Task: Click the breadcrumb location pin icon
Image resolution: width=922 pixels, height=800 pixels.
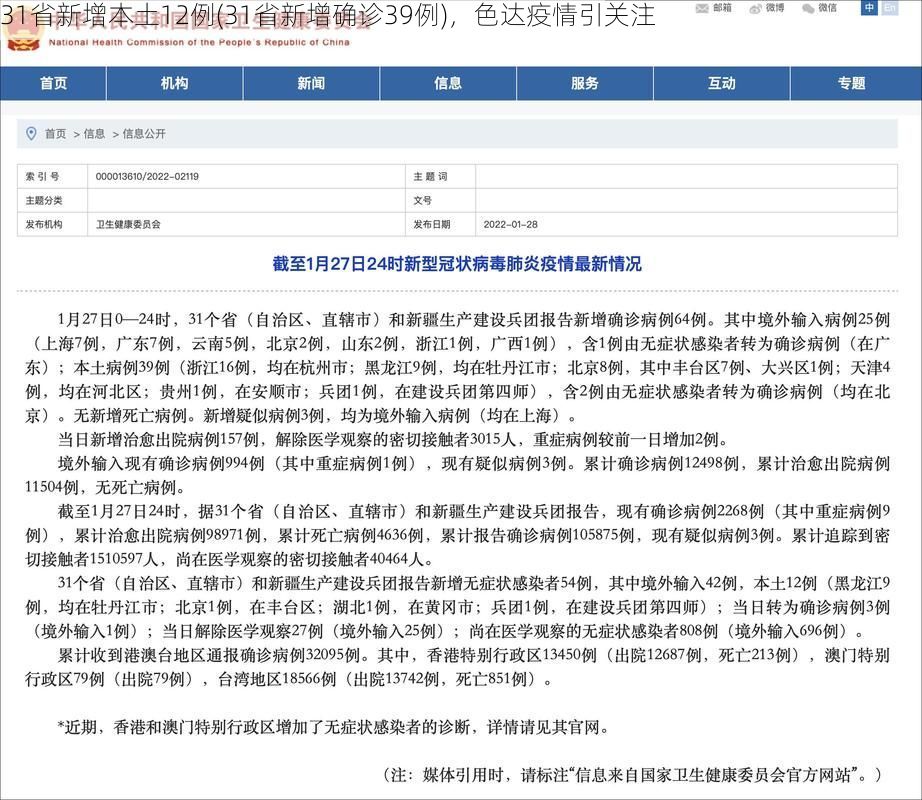Action: pos(31,131)
